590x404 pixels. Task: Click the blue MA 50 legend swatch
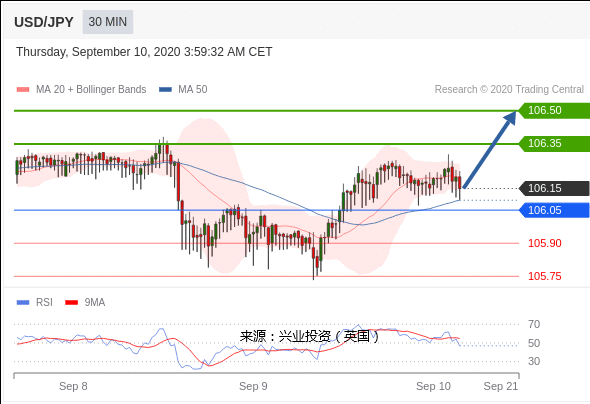pos(165,90)
